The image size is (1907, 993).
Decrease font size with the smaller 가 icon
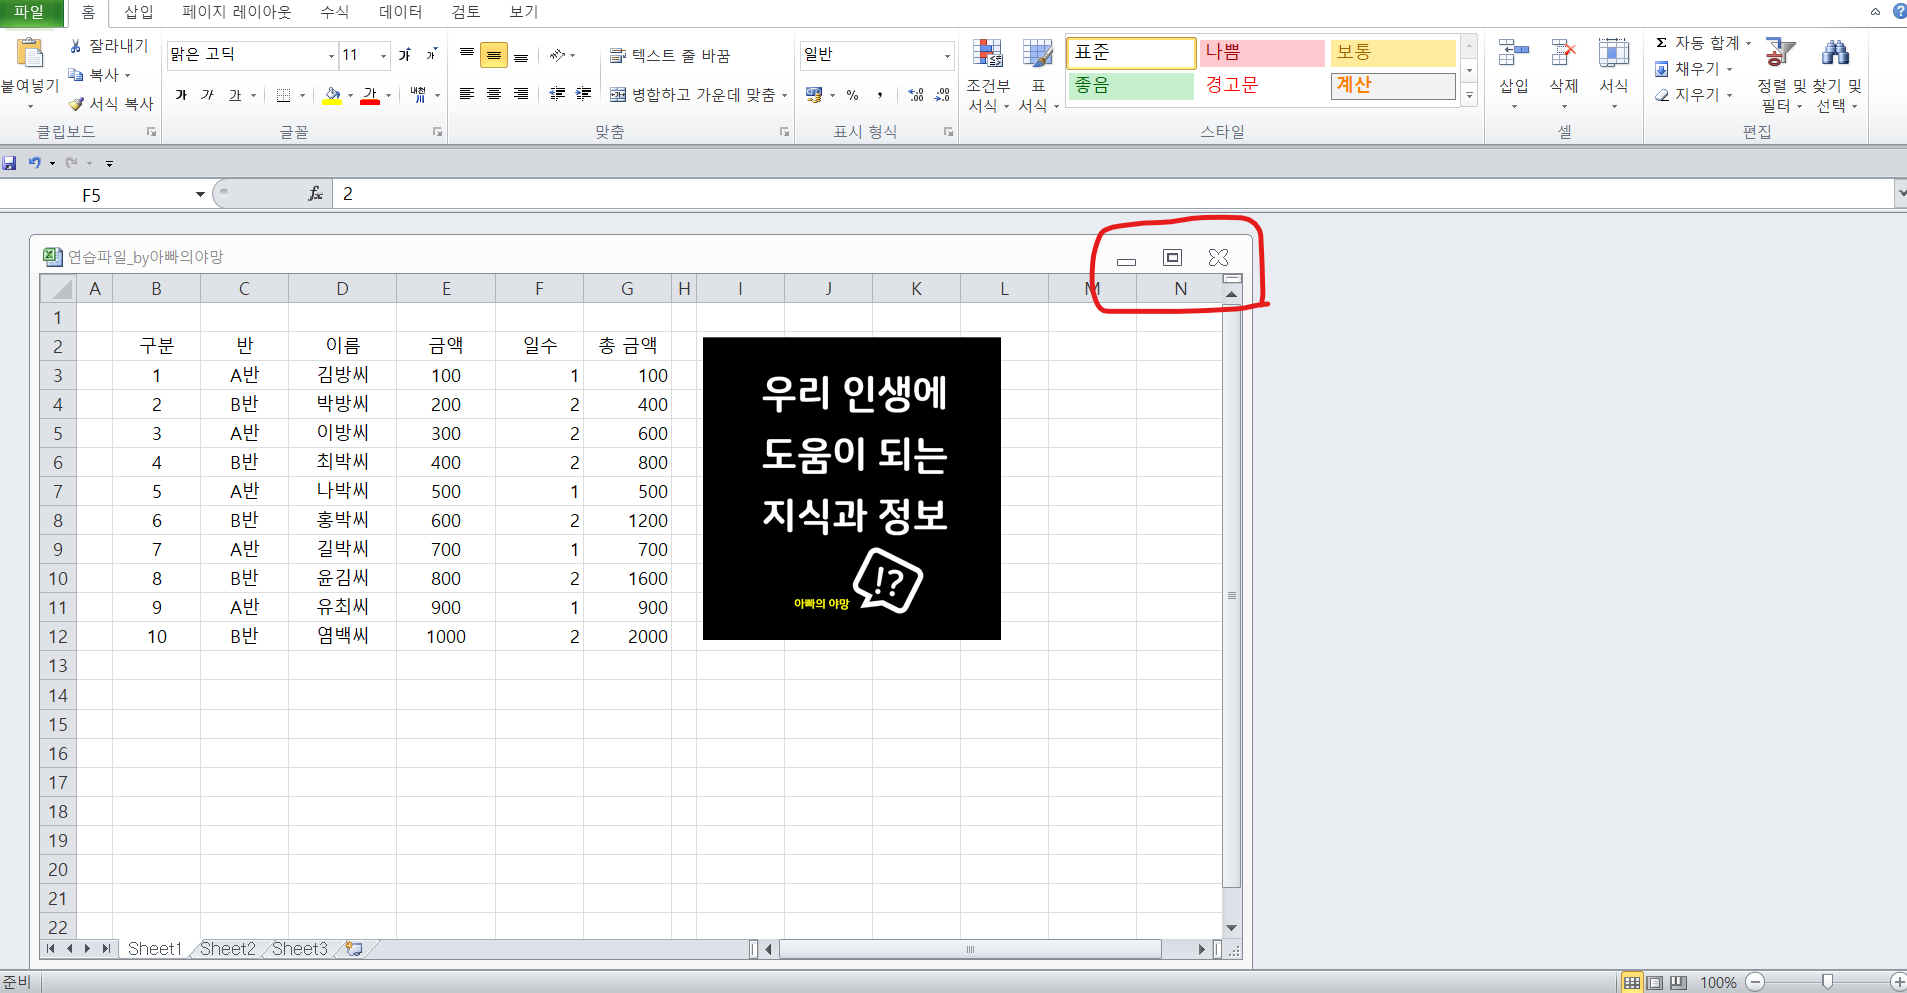(x=431, y=55)
